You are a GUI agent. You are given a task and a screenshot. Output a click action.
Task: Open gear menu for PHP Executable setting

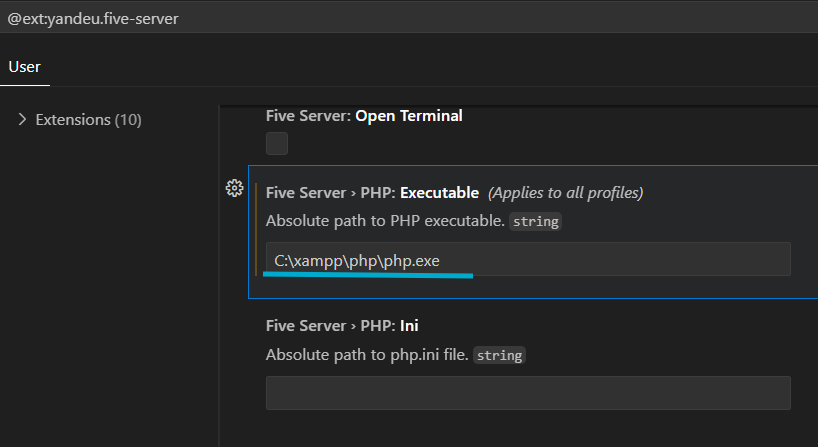point(234,188)
